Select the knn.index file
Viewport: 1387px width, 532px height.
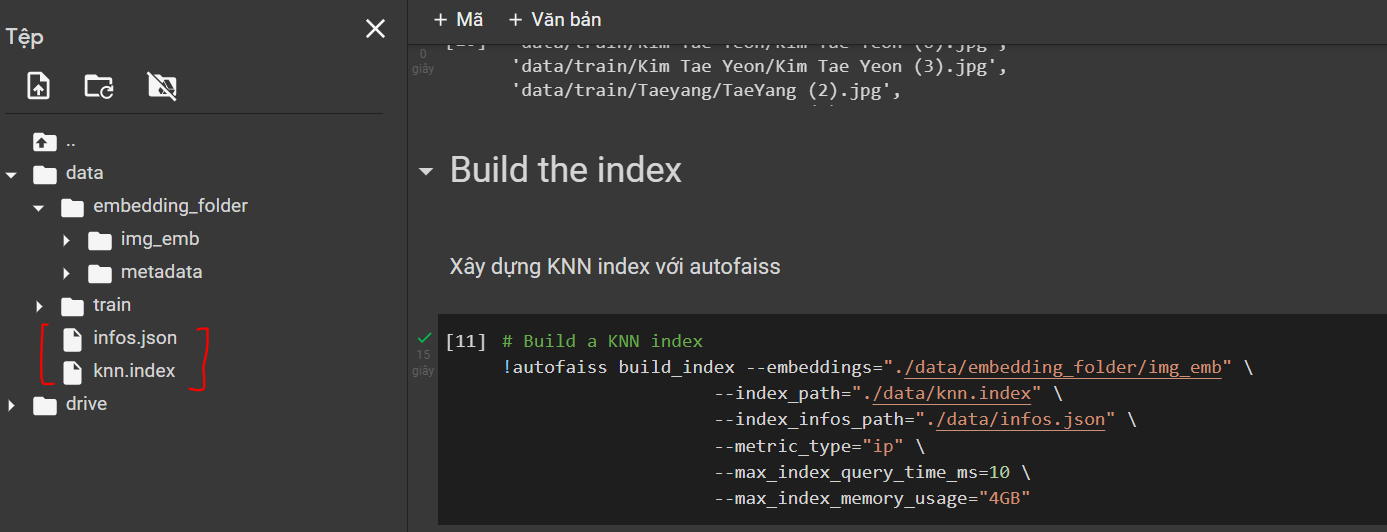(134, 371)
